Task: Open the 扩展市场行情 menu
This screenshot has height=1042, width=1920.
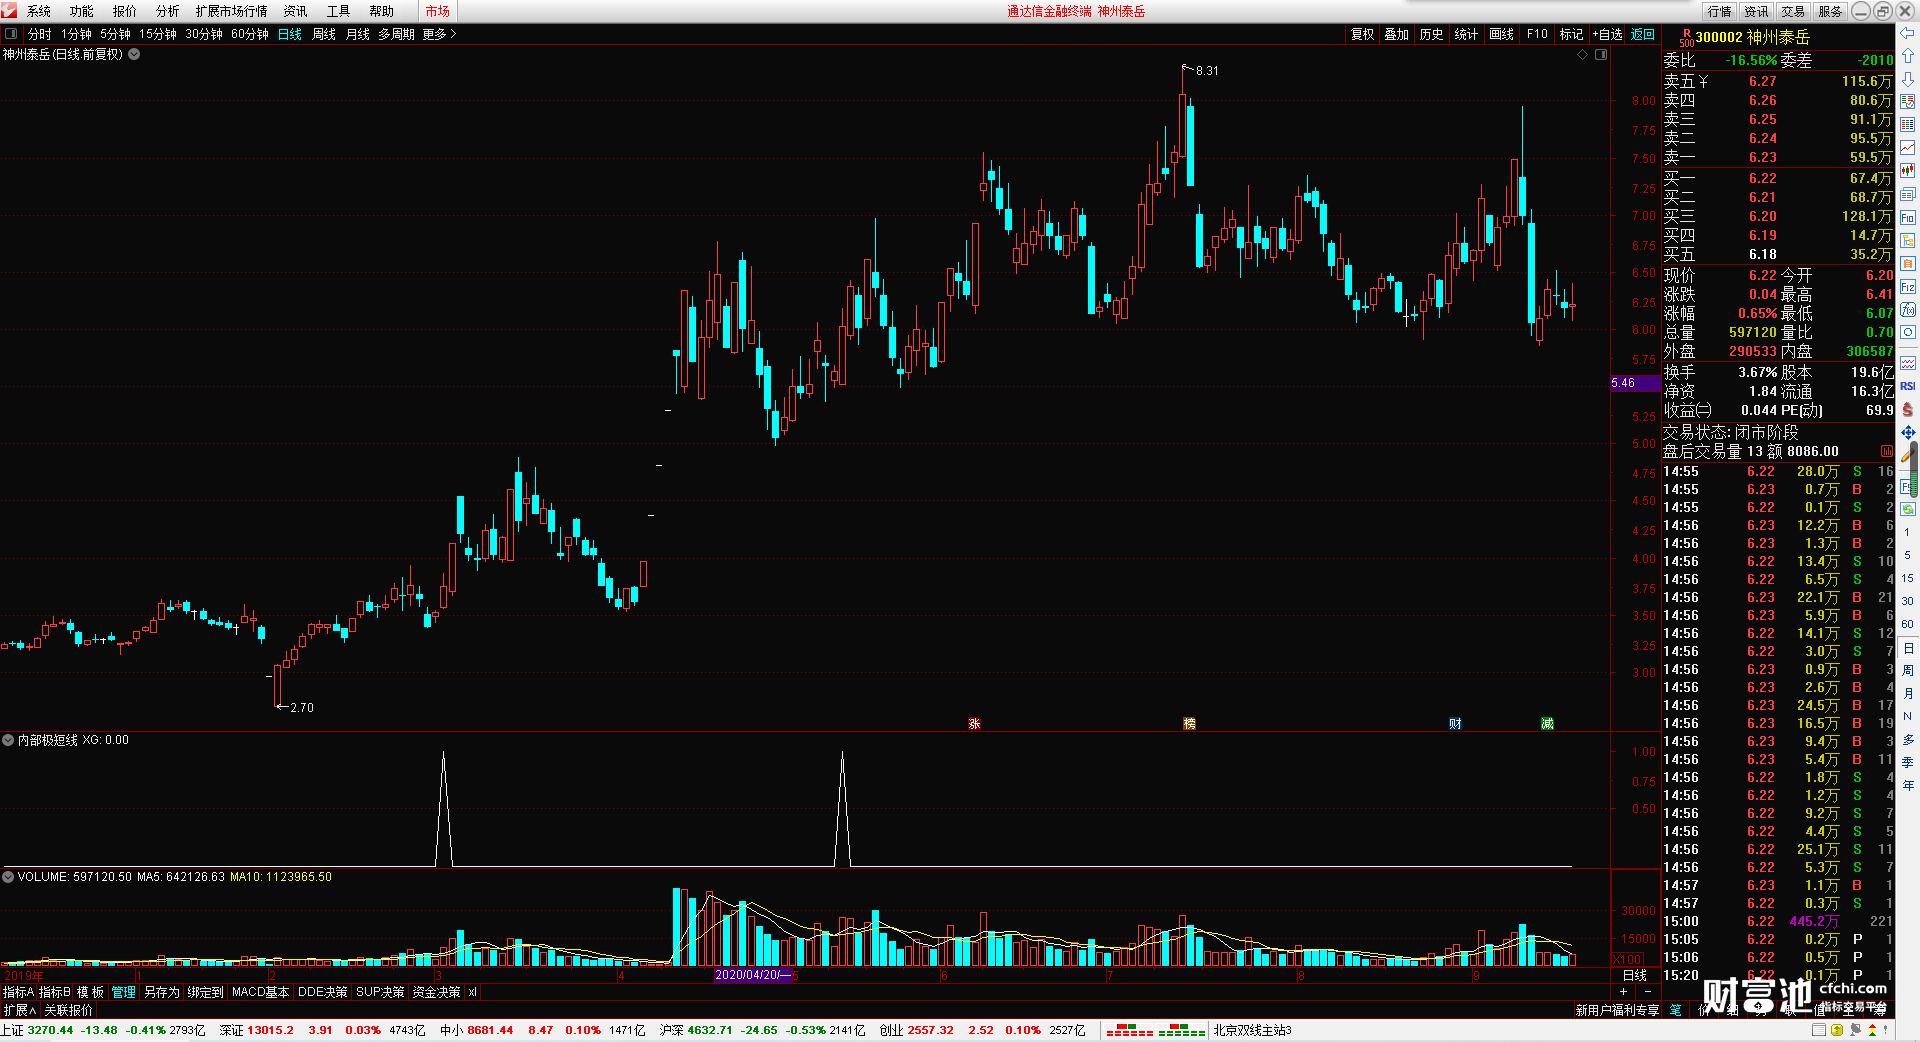Action: [x=232, y=11]
